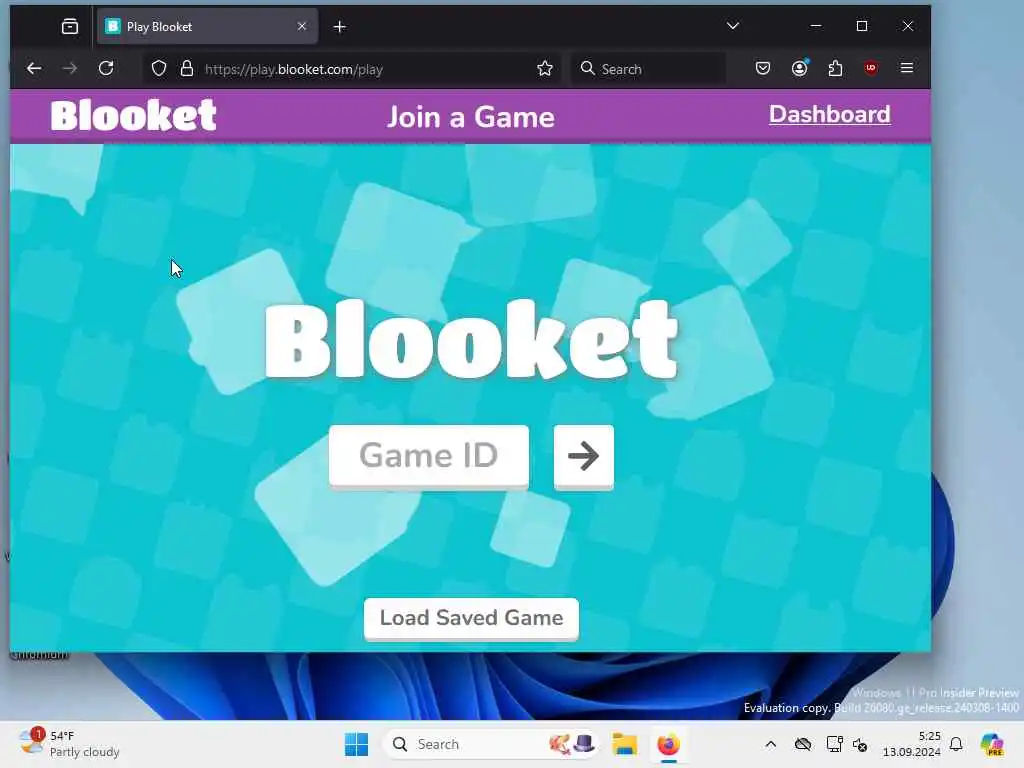Click the network display tray icon

pyautogui.click(x=834, y=744)
